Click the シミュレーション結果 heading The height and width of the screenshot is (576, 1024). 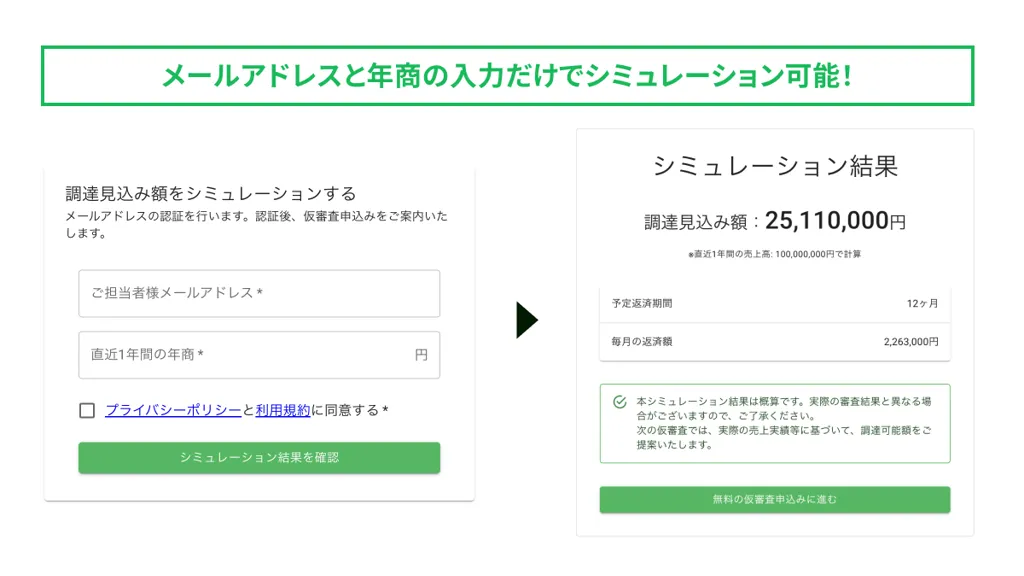tap(775, 166)
